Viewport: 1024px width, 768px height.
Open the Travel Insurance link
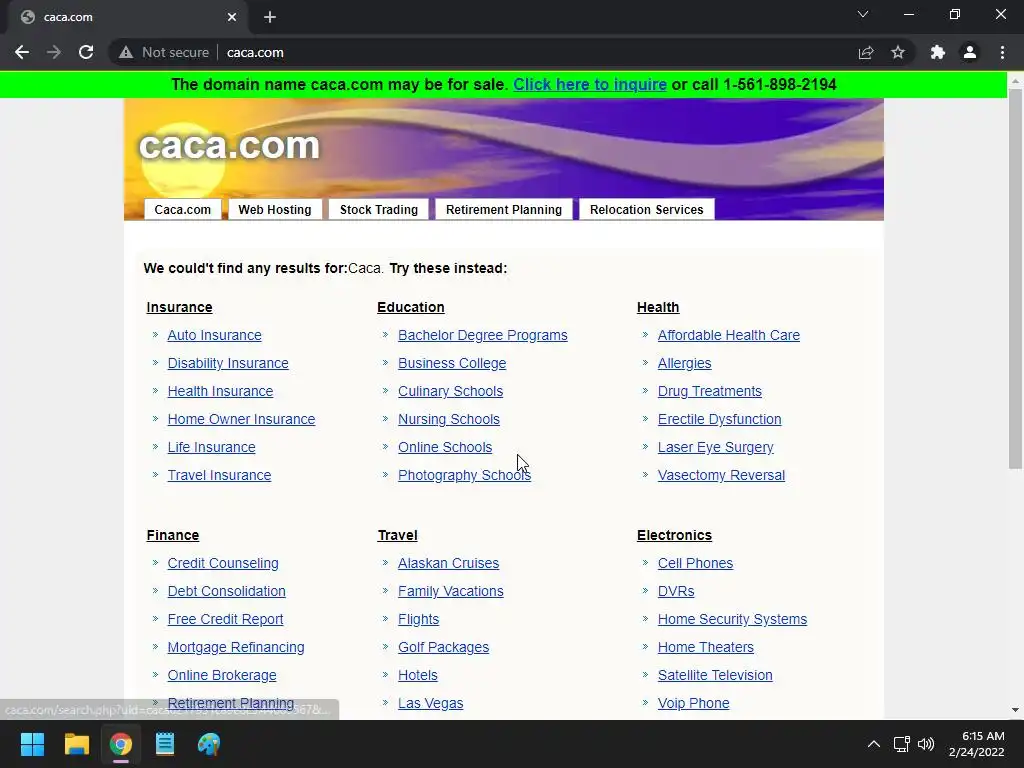(219, 475)
